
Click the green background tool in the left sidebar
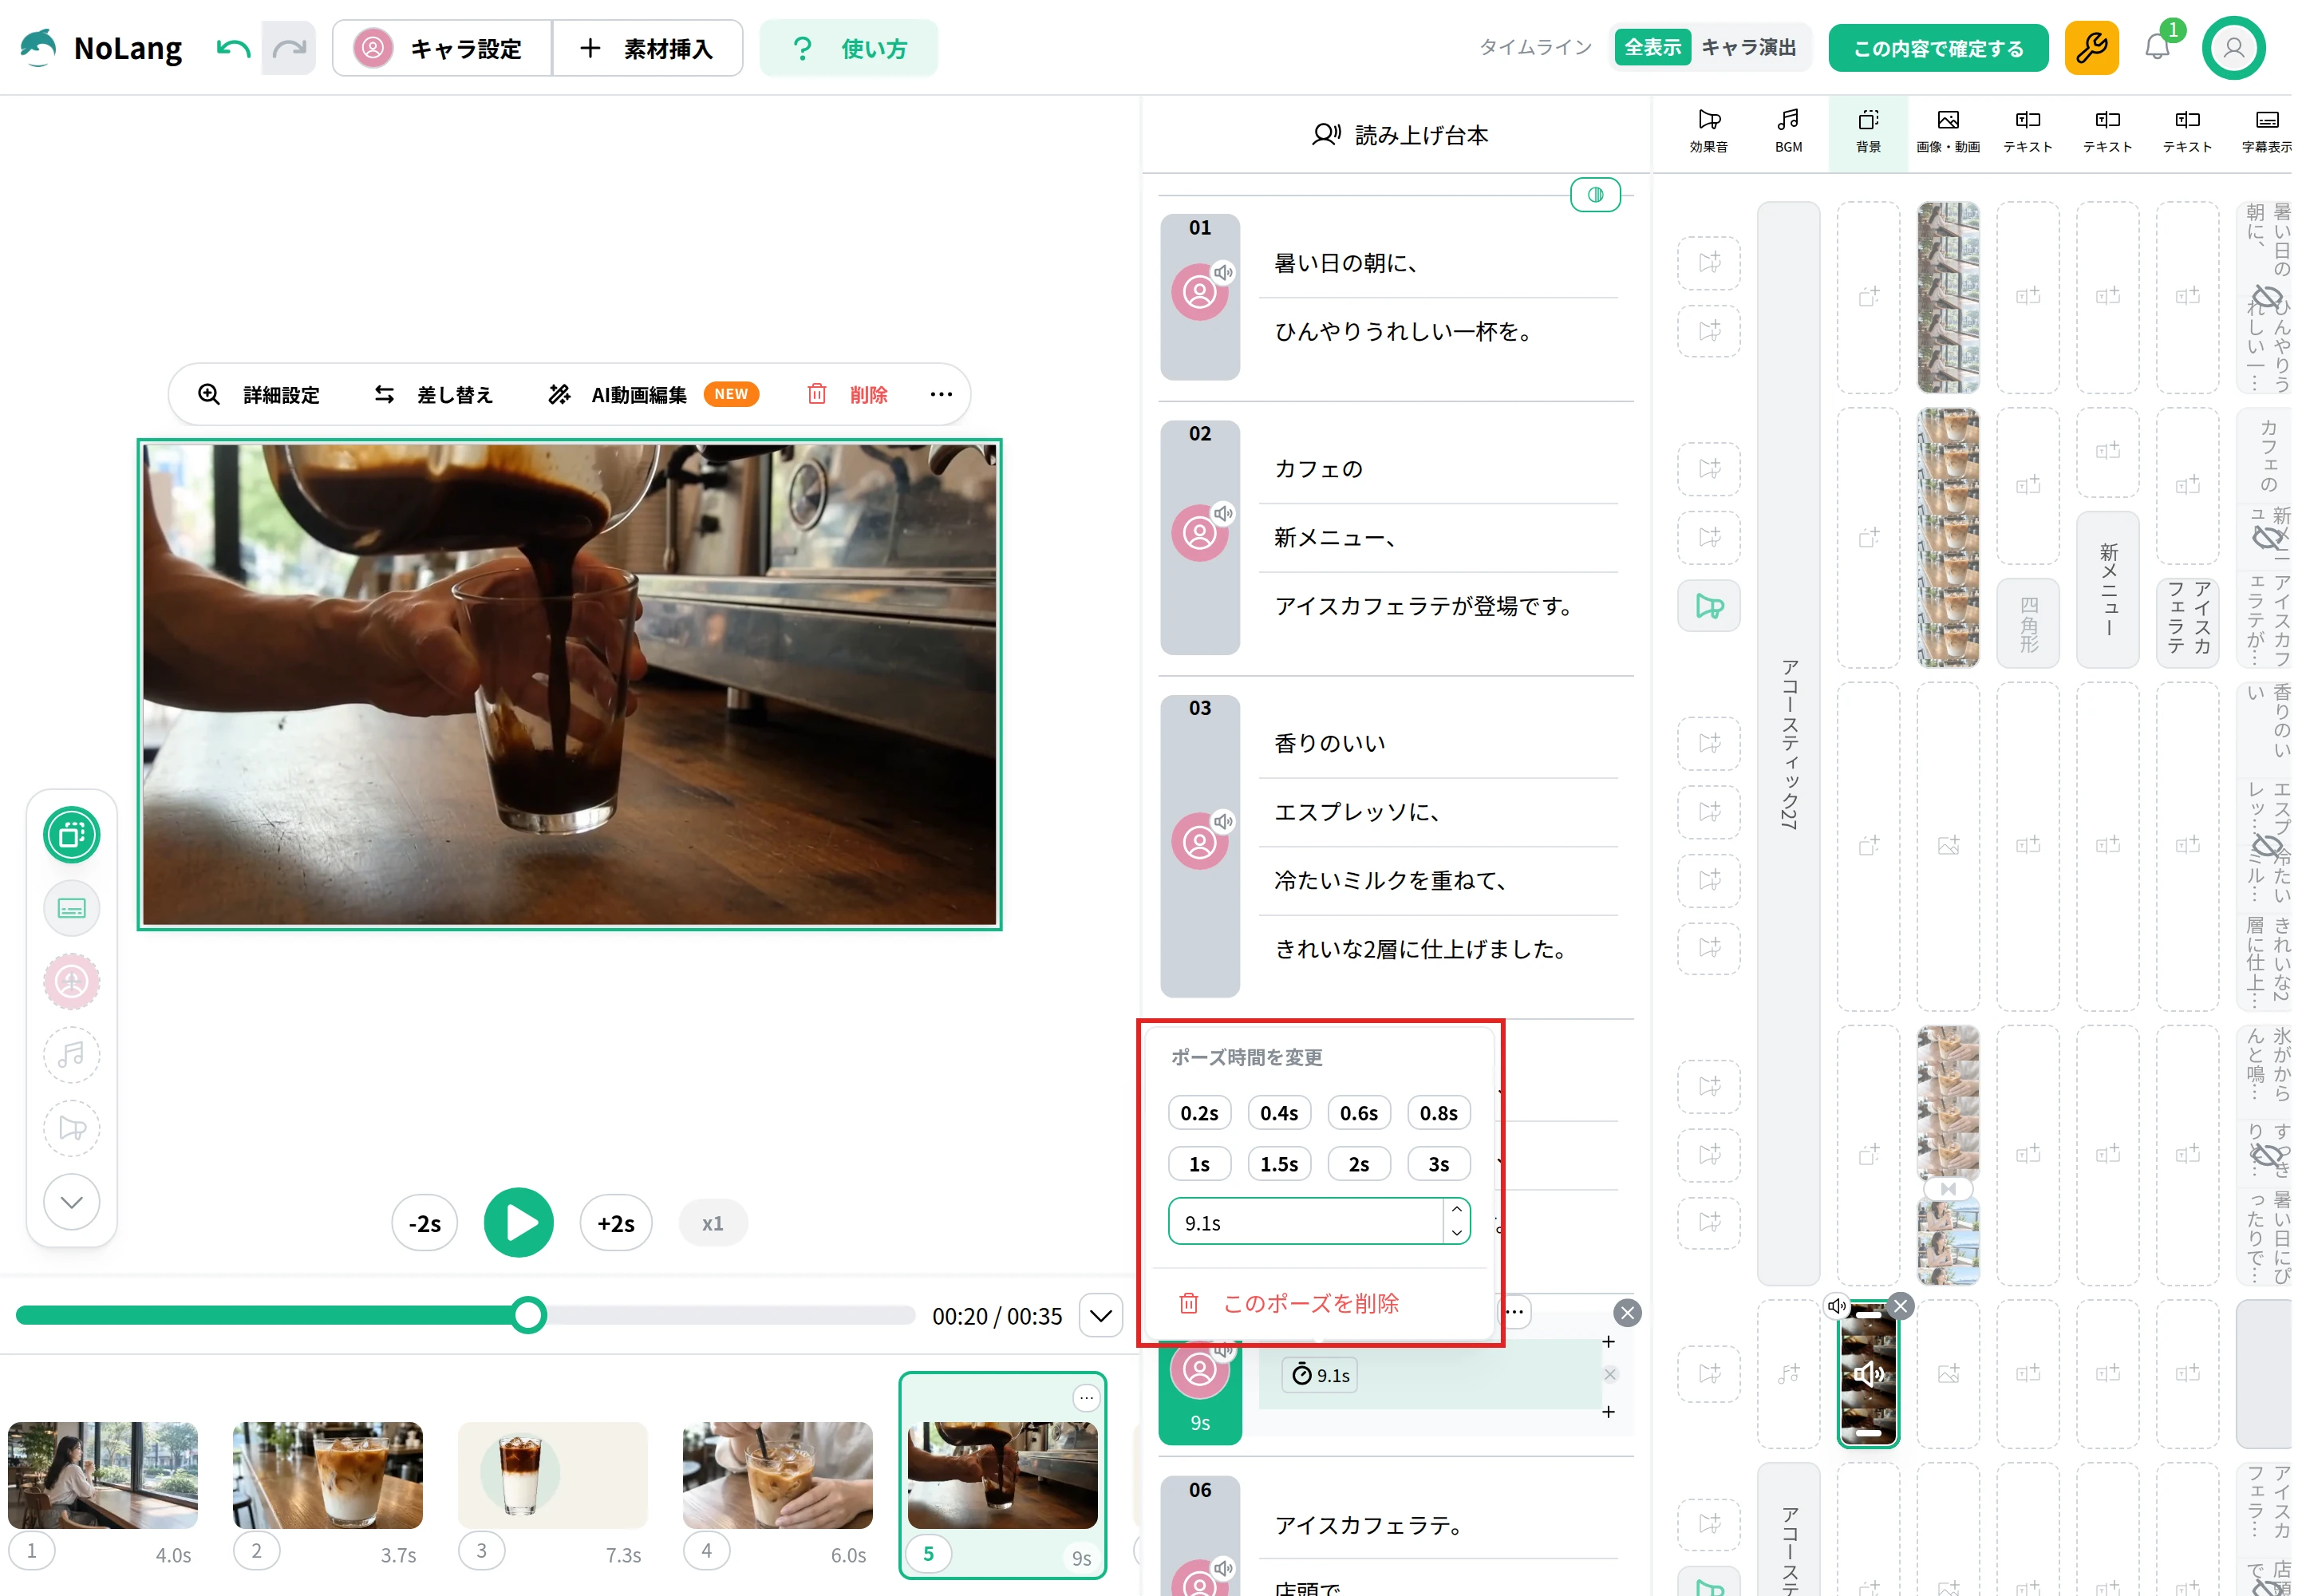pyautogui.click(x=72, y=834)
